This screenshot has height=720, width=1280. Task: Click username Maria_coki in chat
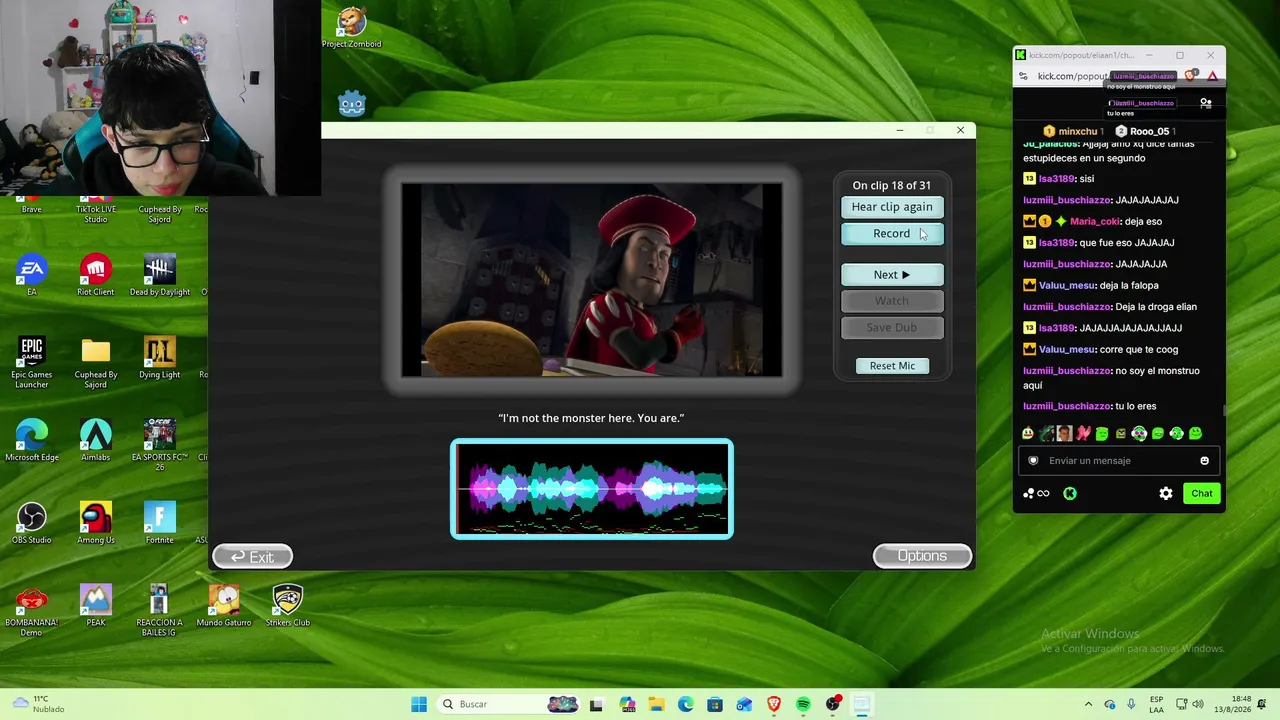click(1095, 222)
